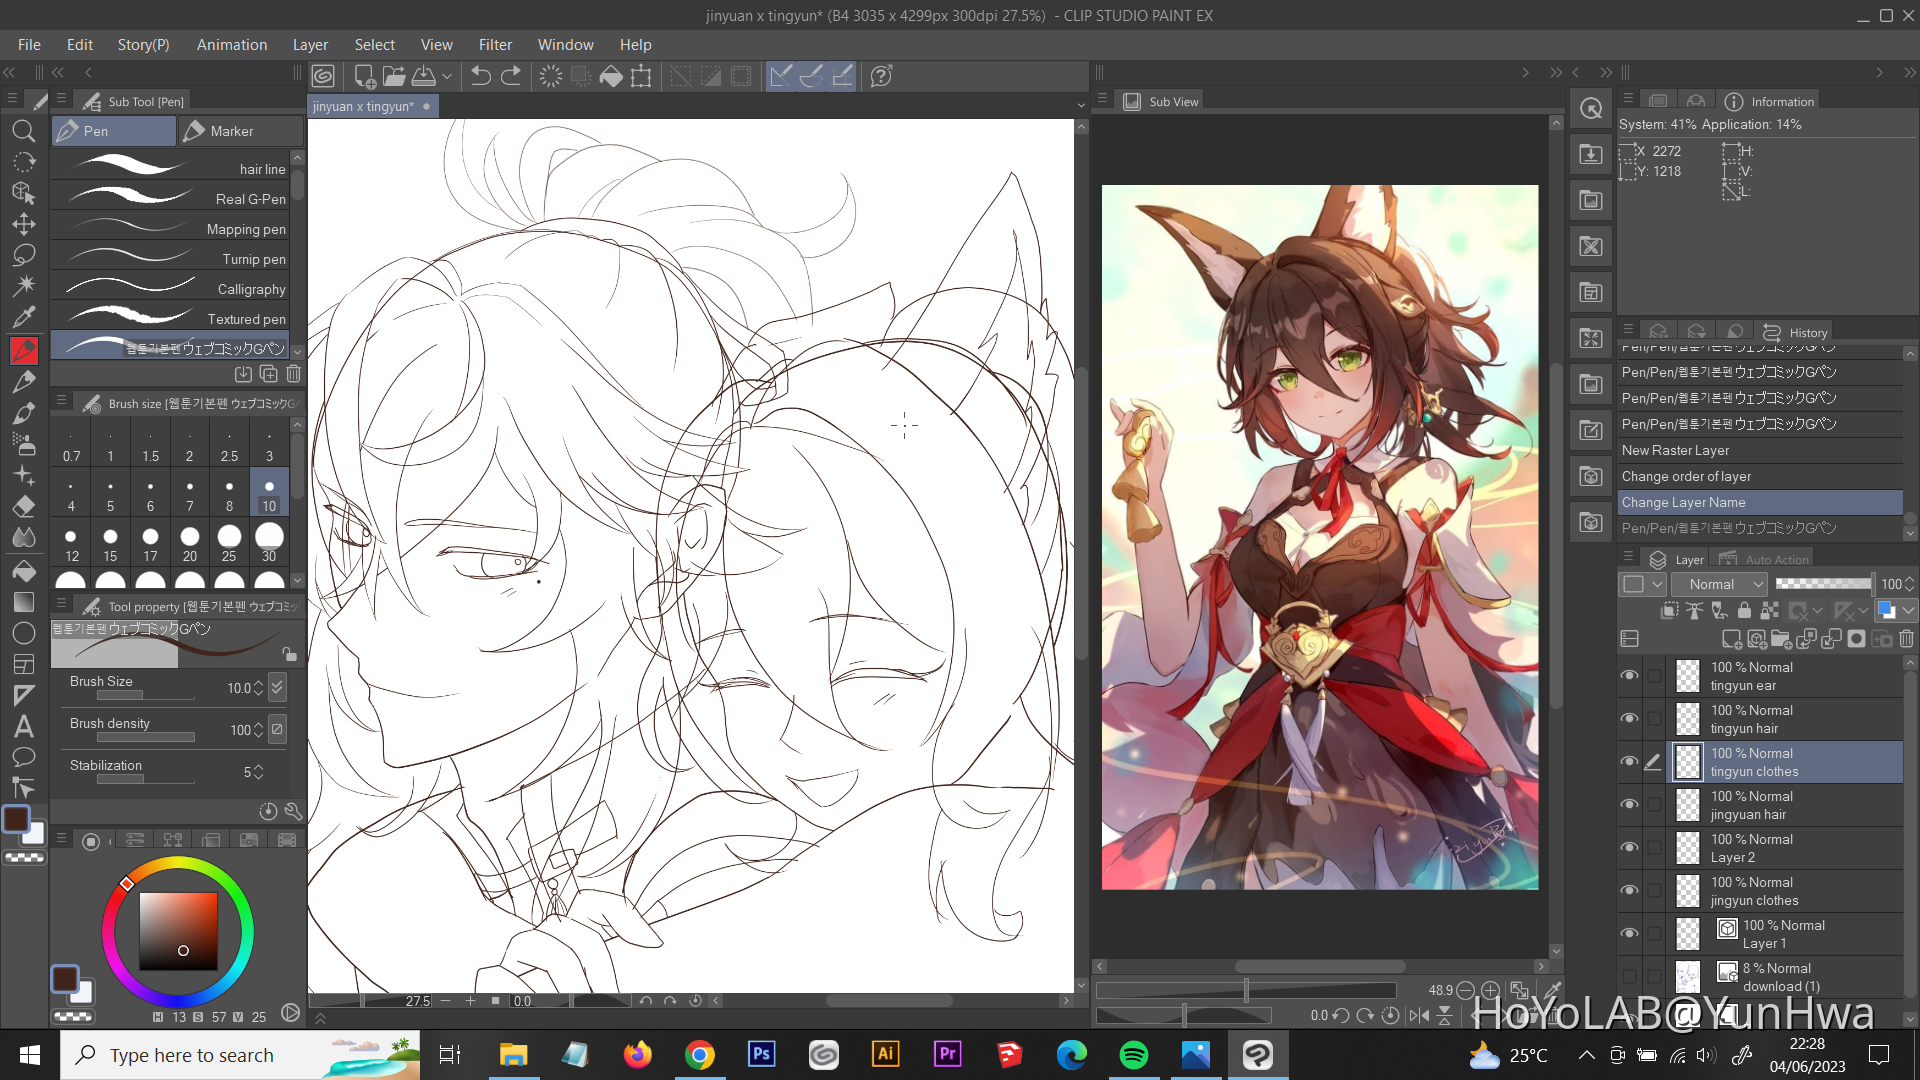Screen dimensions: 1920x1080
Task: Open the Filter menu
Action: [496, 44]
